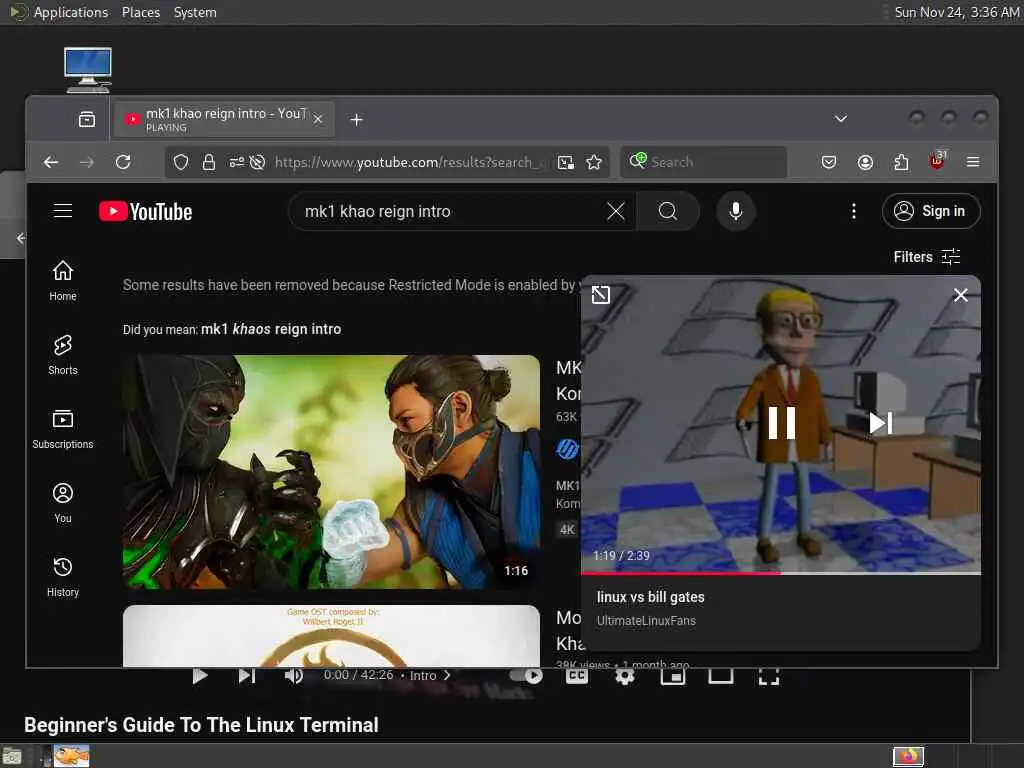This screenshot has height=768, width=1024.
Task: Open a new Firefox tab
Action: 357,120
